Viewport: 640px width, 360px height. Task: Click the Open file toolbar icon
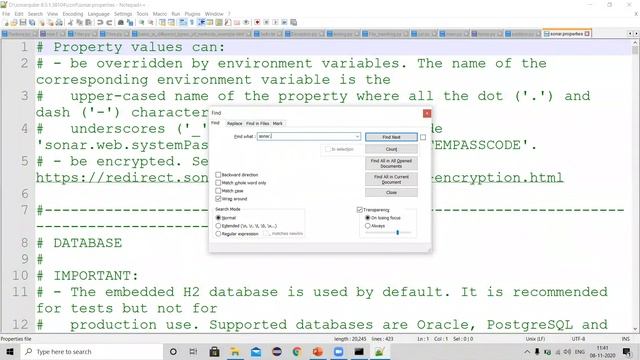14,22
